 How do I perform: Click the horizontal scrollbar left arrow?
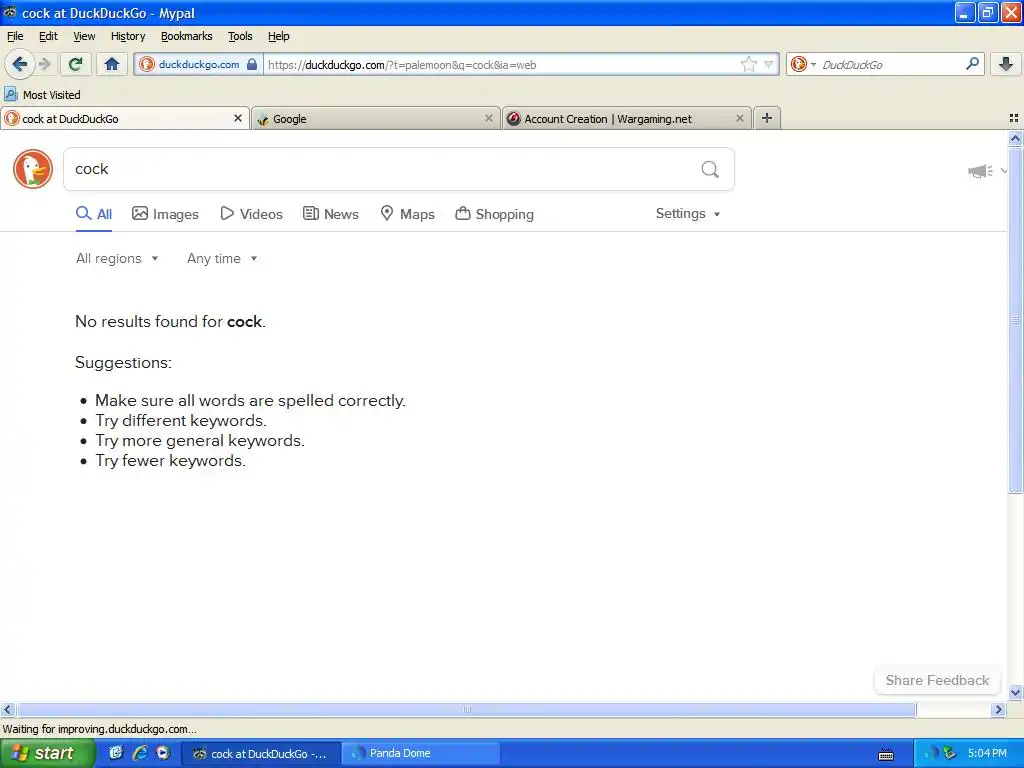[x=7, y=709]
